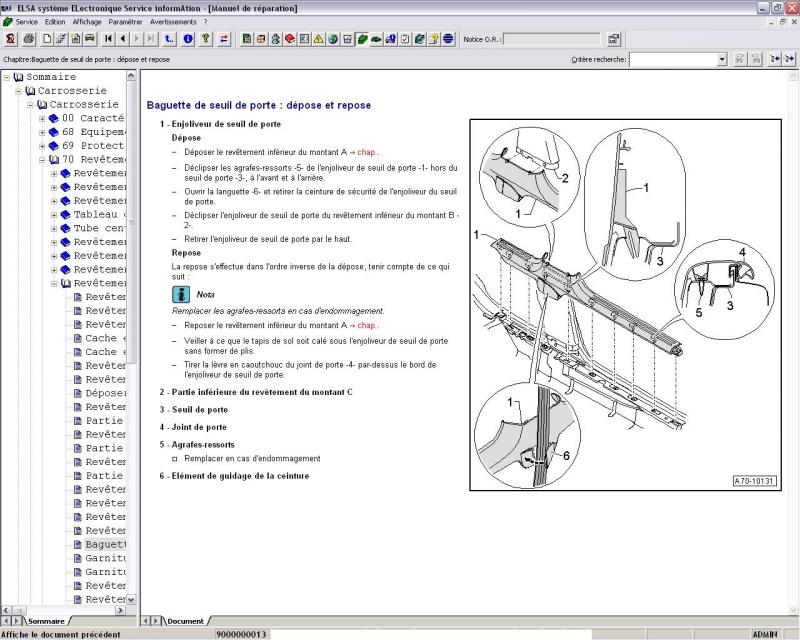Go to the previous document arrow

pyautogui.click(x=123, y=39)
